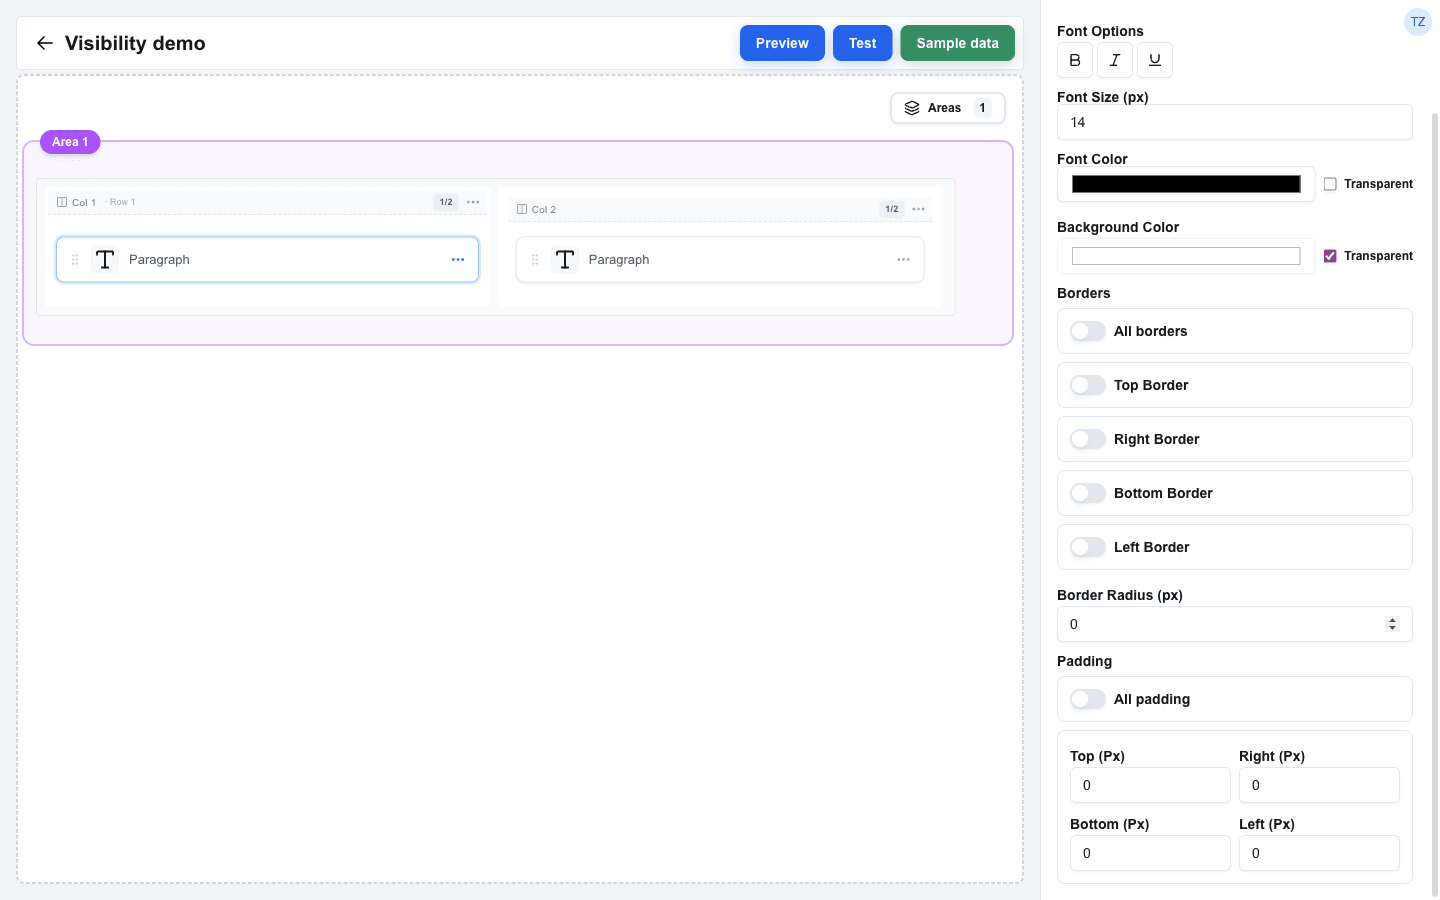Go back using the left arrow

44,43
